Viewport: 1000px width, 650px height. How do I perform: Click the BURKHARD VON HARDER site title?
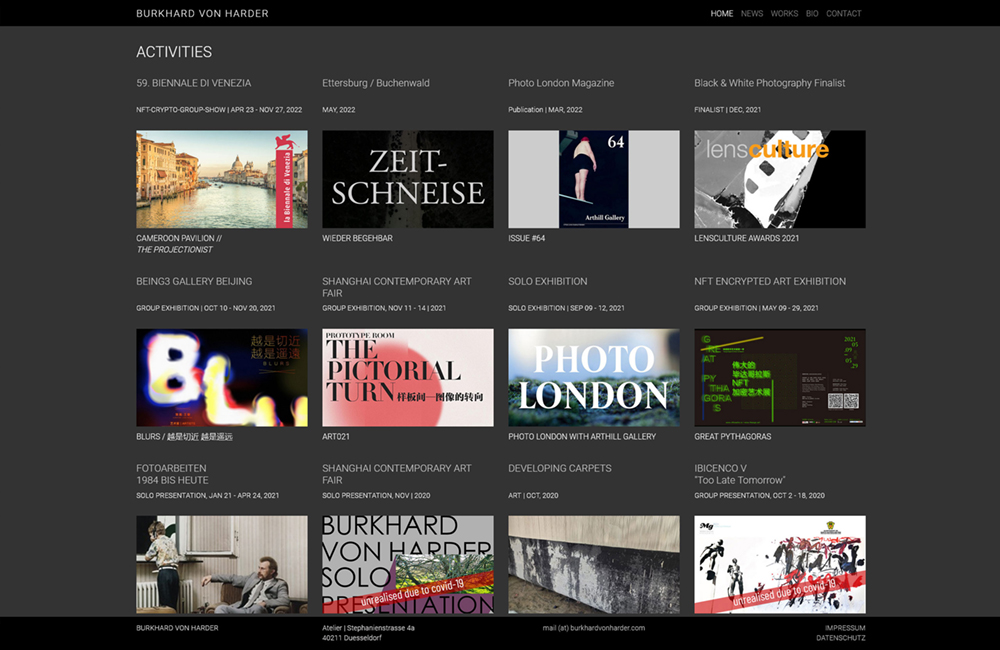tap(201, 13)
